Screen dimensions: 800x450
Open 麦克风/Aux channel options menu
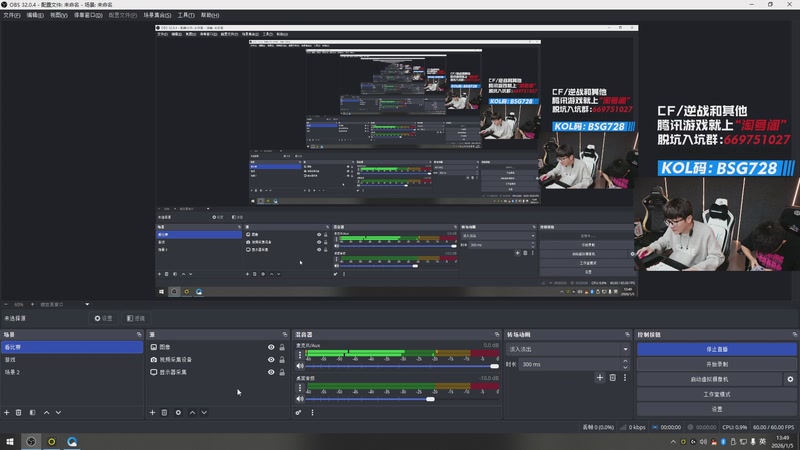[x=300, y=355]
